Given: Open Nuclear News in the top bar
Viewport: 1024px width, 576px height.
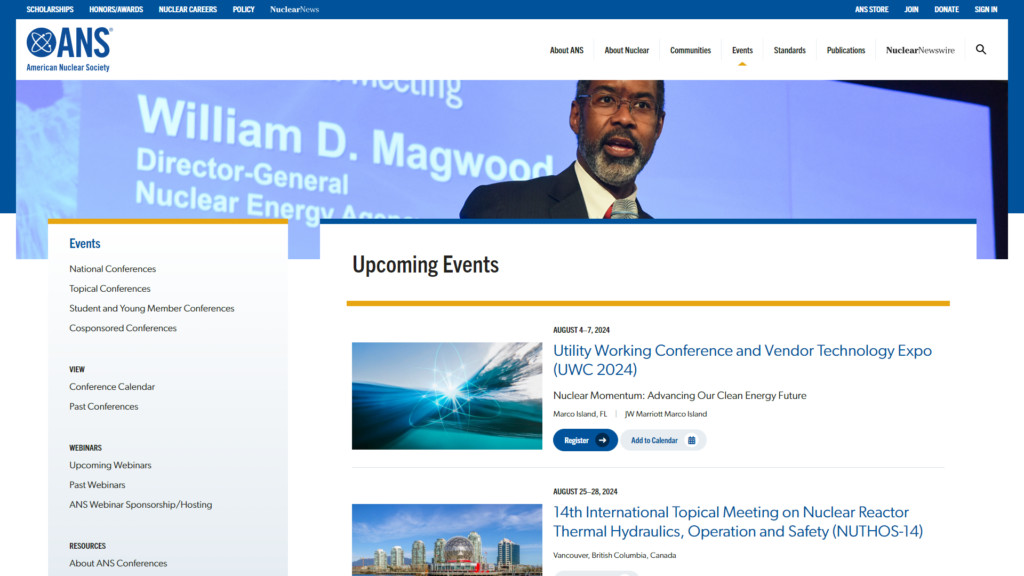Looking at the screenshot, I should coord(294,9).
